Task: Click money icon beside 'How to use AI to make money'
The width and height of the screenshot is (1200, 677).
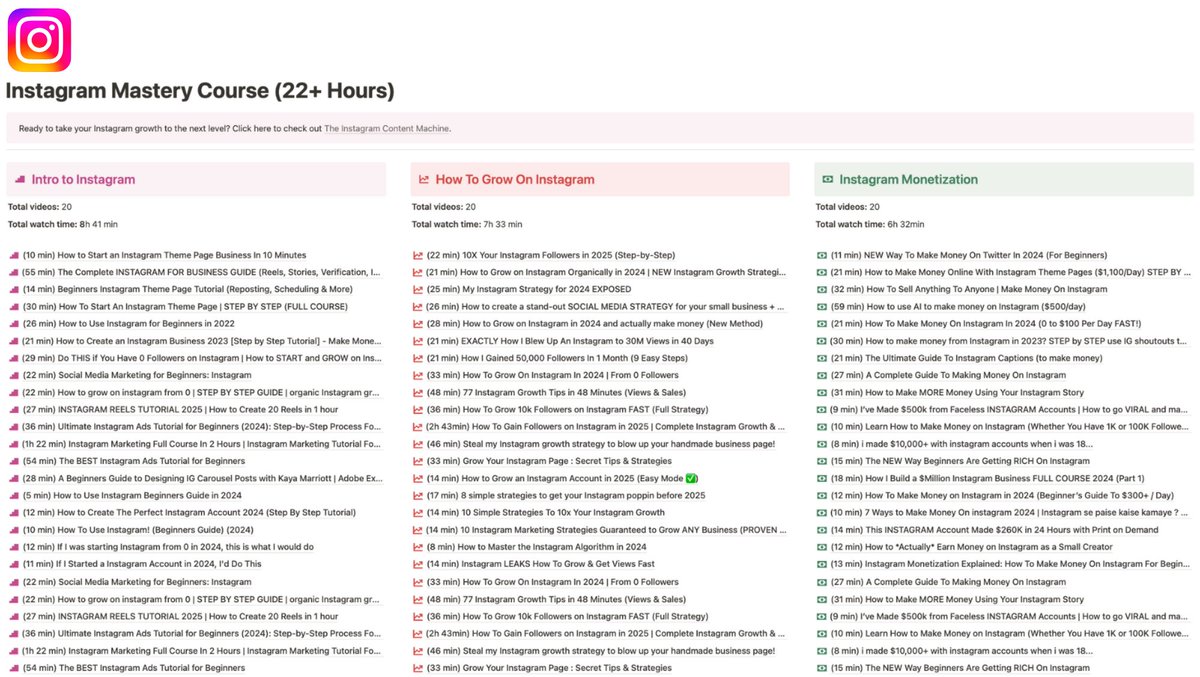Action: pyautogui.click(x=822, y=306)
